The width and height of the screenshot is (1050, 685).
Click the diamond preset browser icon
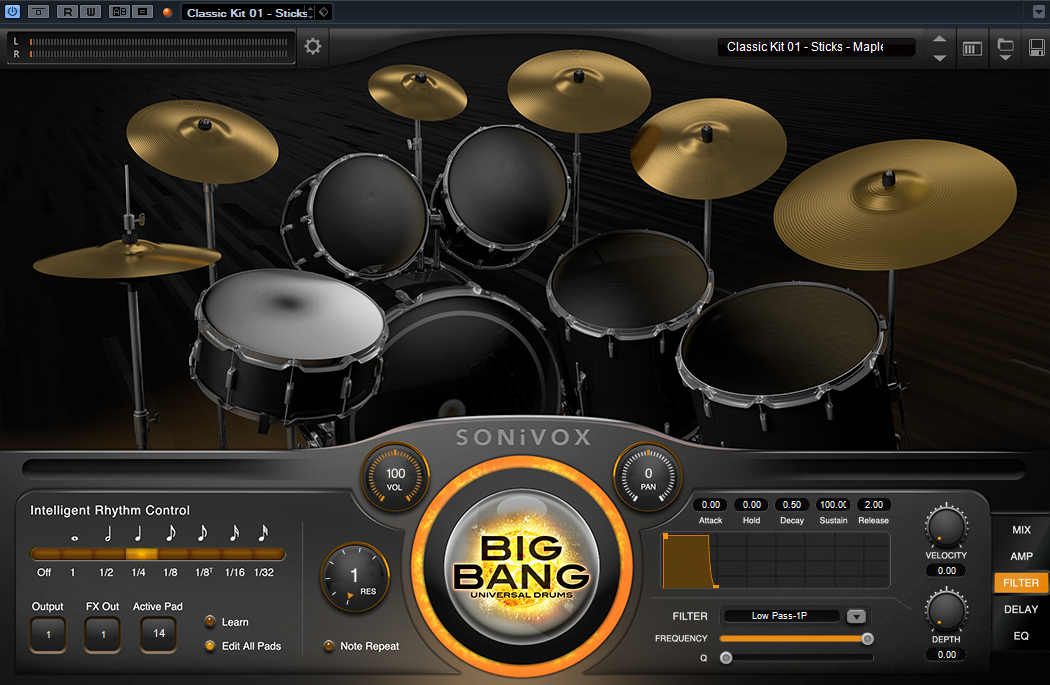[x=323, y=12]
